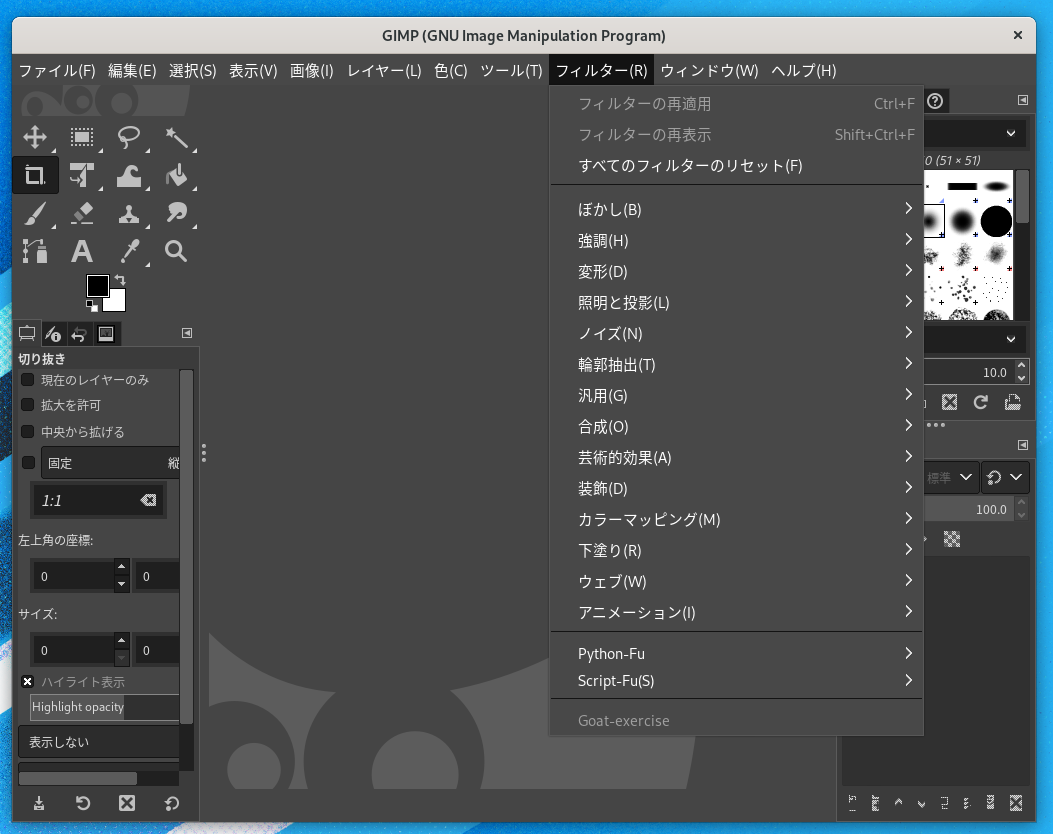Click the X coordinate input field
Viewport: 1053px width, 834px height.
click(x=73, y=576)
